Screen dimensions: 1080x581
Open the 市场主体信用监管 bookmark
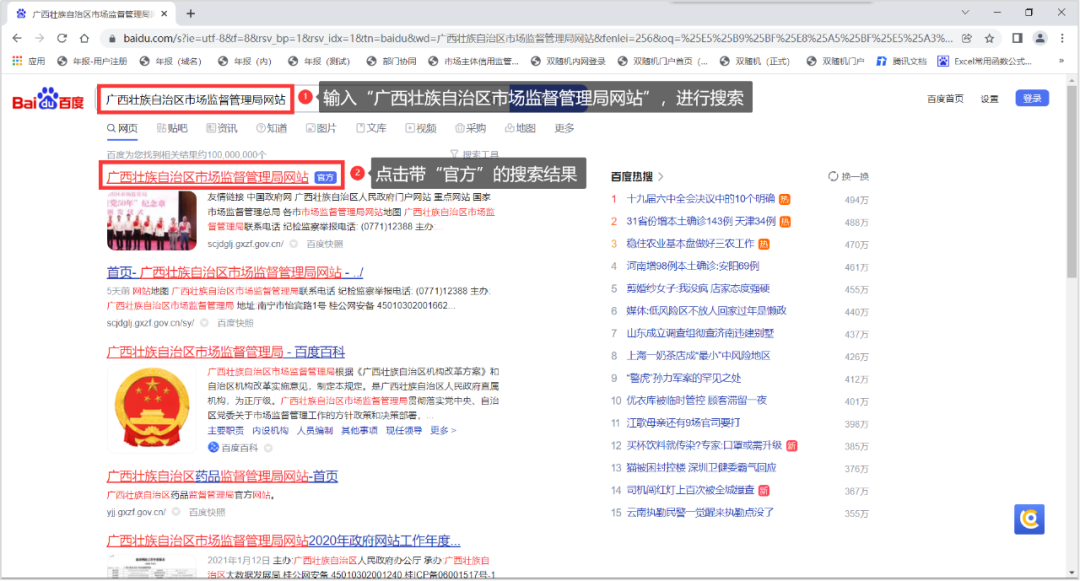pyautogui.click(x=473, y=61)
